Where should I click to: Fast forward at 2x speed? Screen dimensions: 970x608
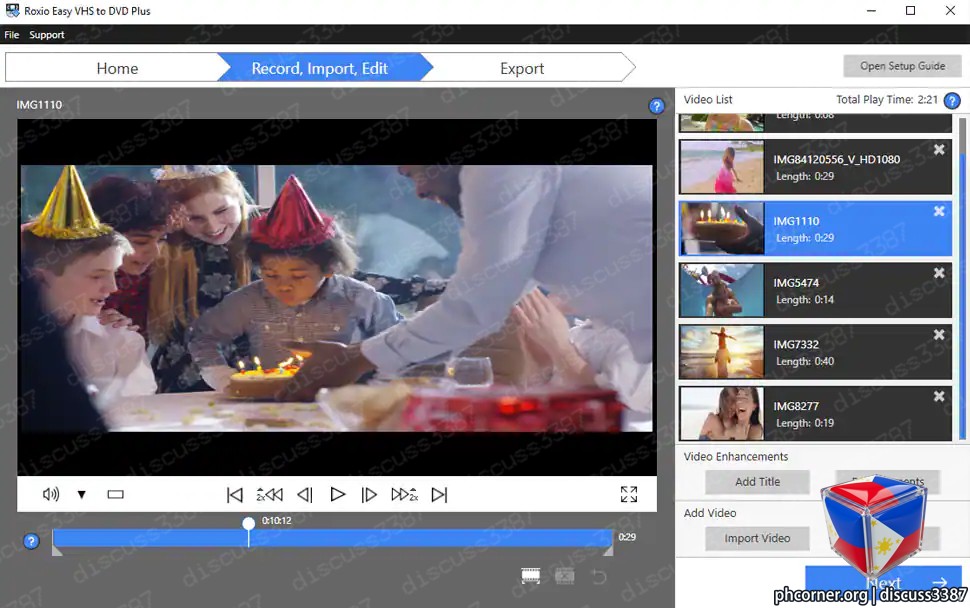[x=405, y=494]
